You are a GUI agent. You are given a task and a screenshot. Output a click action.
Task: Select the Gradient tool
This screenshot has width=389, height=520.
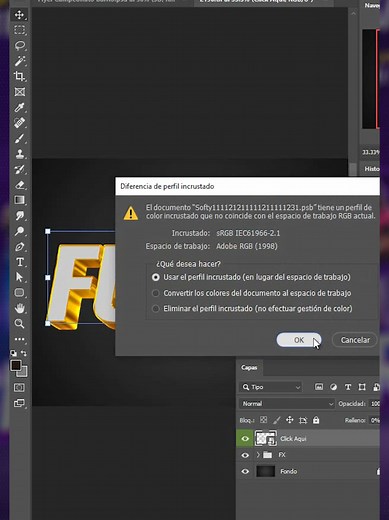[19, 200]
